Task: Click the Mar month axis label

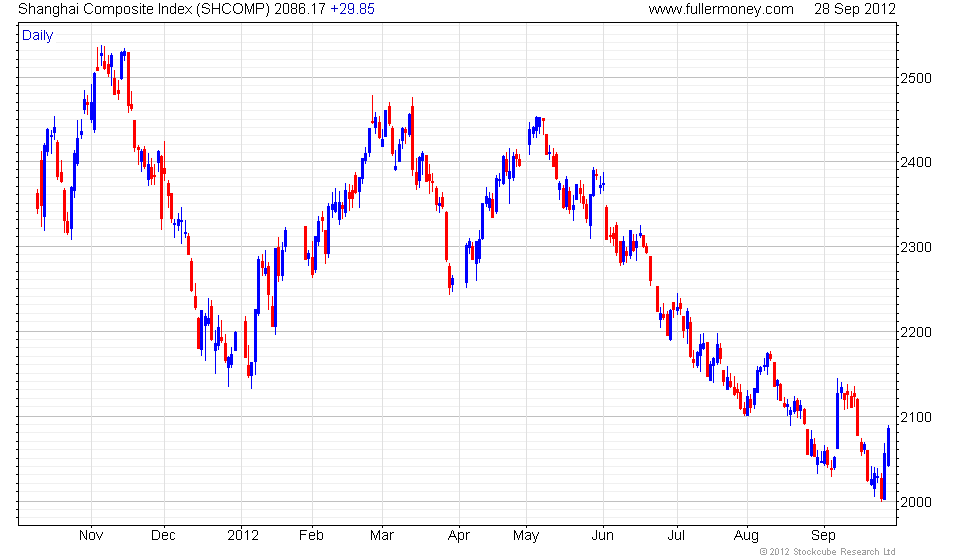Action: [381, 536]
